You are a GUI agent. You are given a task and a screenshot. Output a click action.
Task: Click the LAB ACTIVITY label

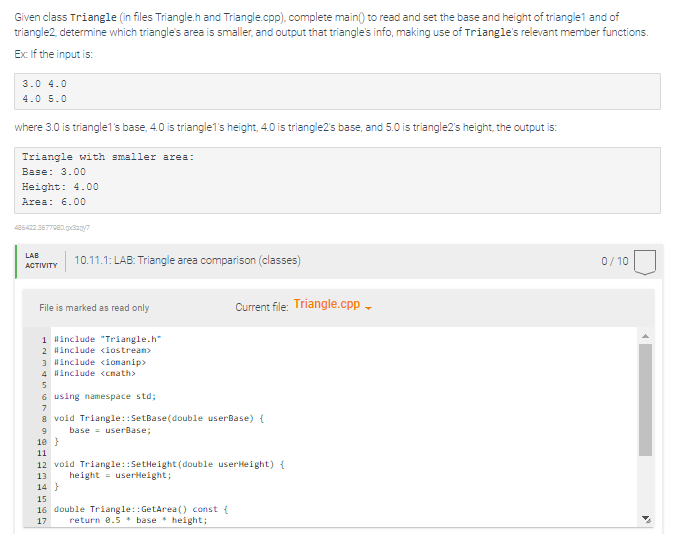pyautogui.click(x=41, y=261)
